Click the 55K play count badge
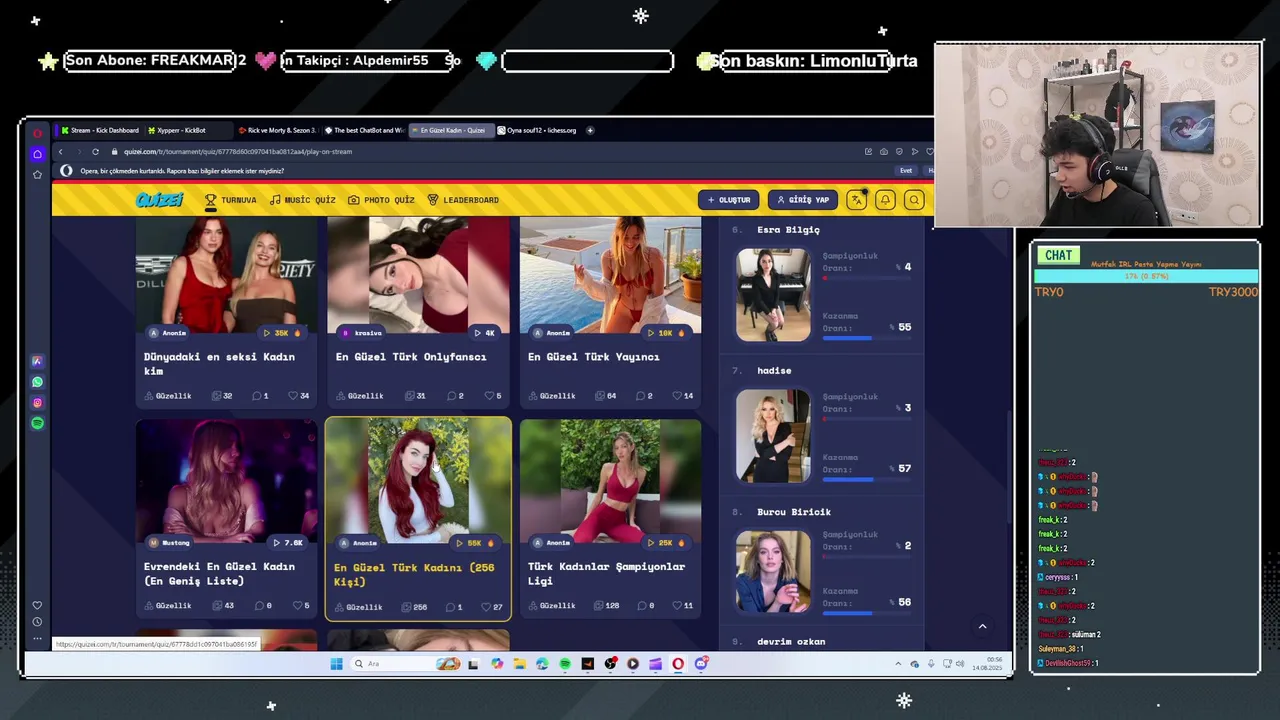This screenshot has height=720, width=1280. (475, 543)
